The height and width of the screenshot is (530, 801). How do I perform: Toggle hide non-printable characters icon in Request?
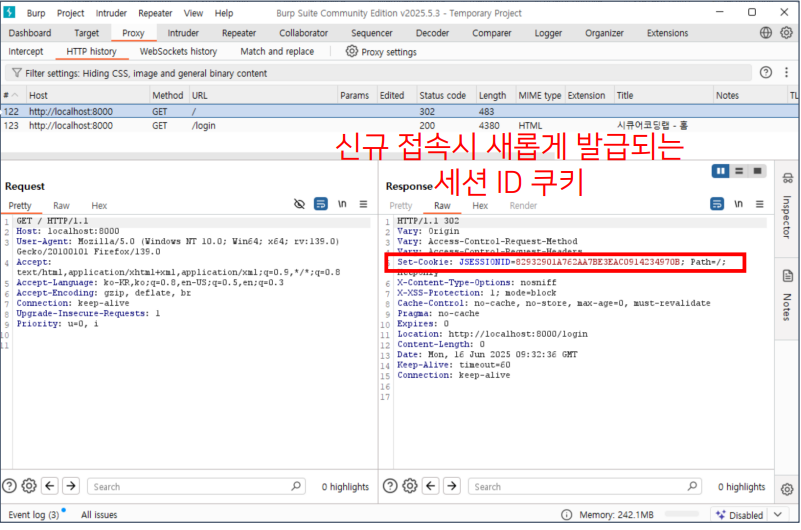[x=299, y=204]
